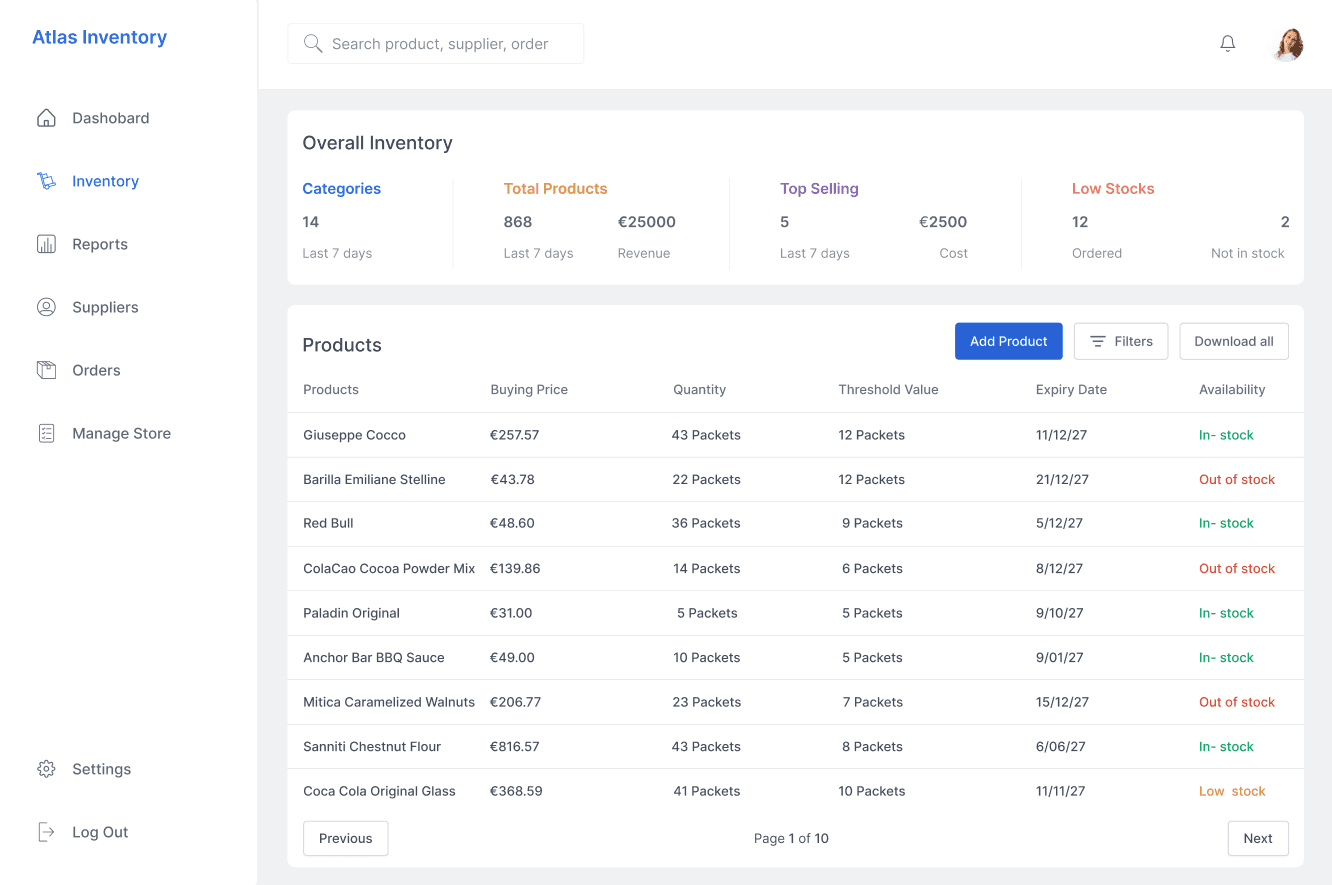
Task: Open the Suppliers menu item
Action: (x=105, y=307)
